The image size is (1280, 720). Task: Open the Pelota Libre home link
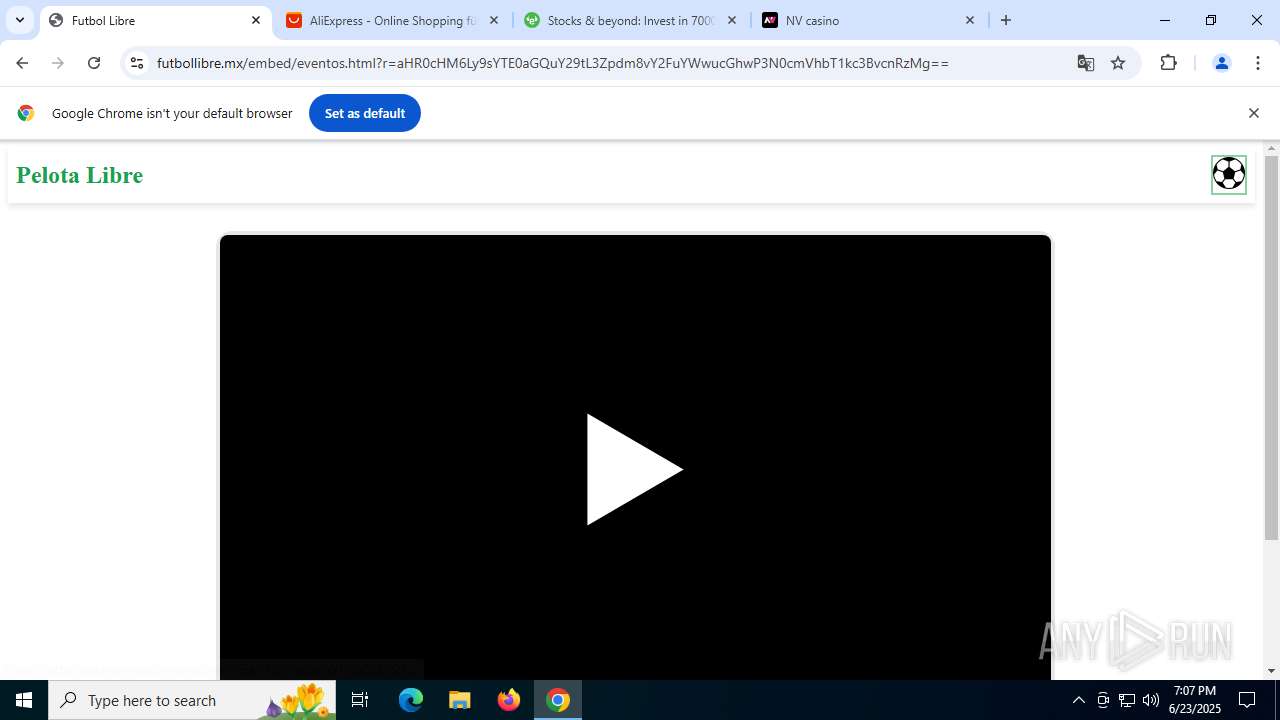[80, 175]
